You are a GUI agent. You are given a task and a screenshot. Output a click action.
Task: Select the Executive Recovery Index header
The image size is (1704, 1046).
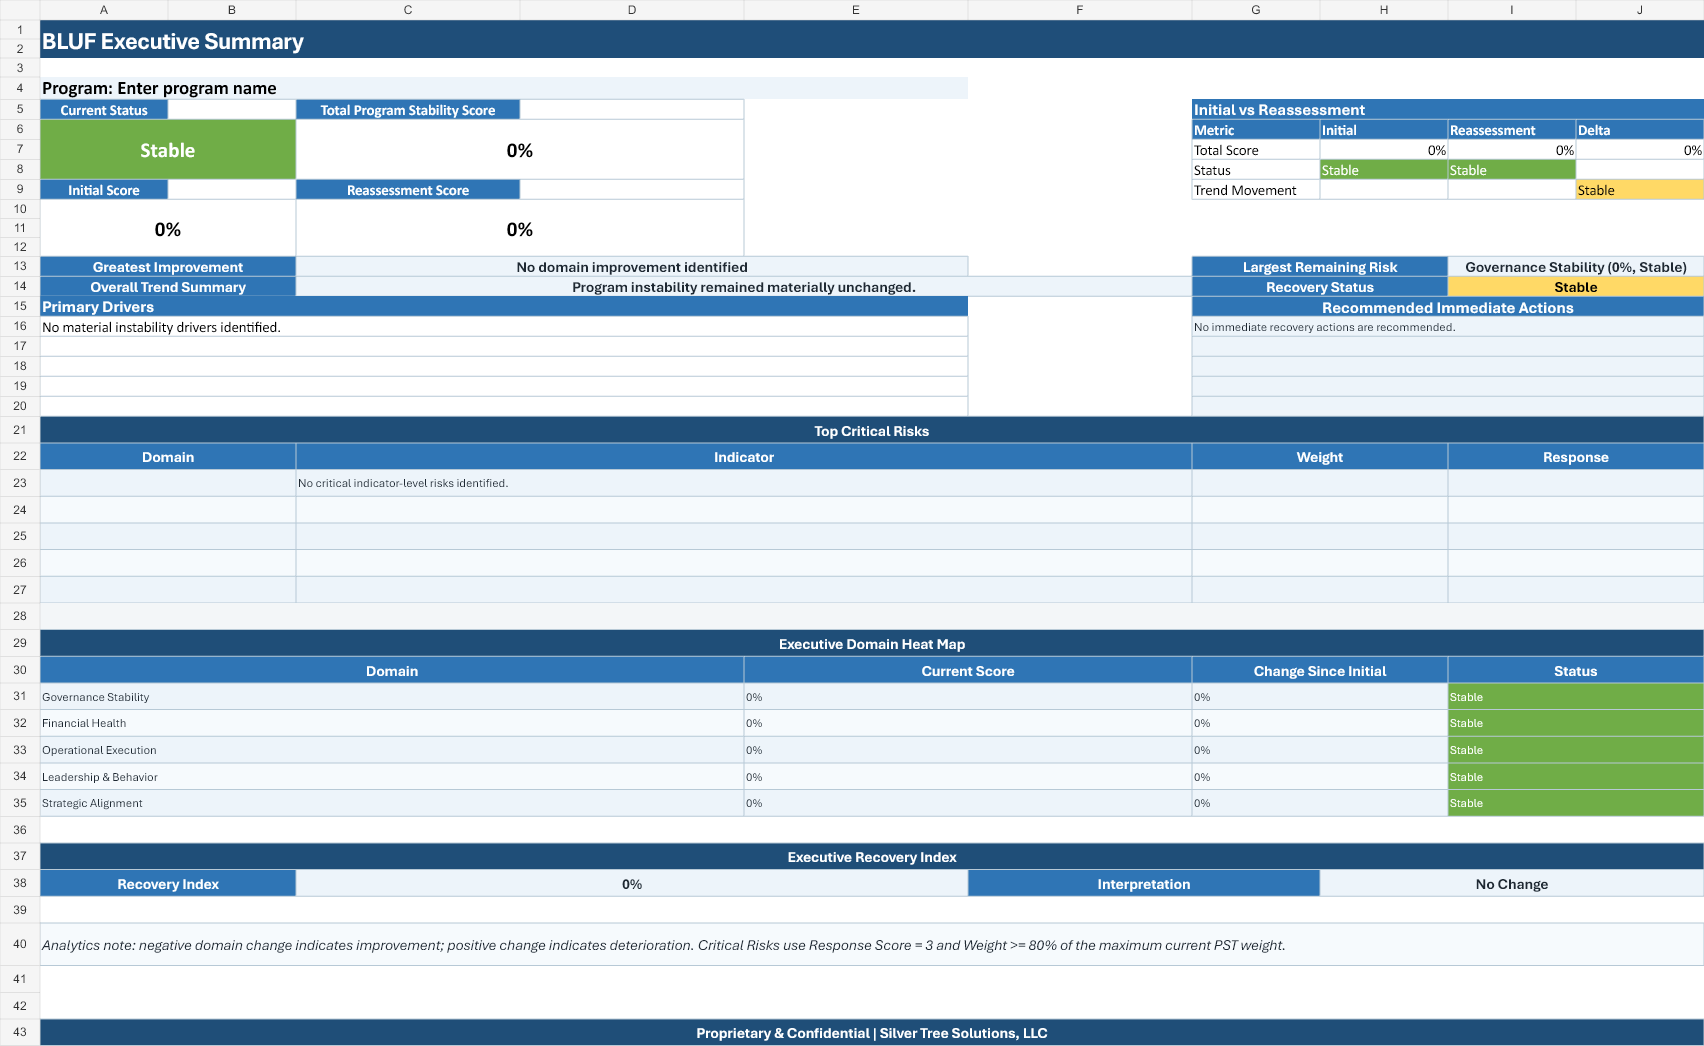(x=872, y=857)
